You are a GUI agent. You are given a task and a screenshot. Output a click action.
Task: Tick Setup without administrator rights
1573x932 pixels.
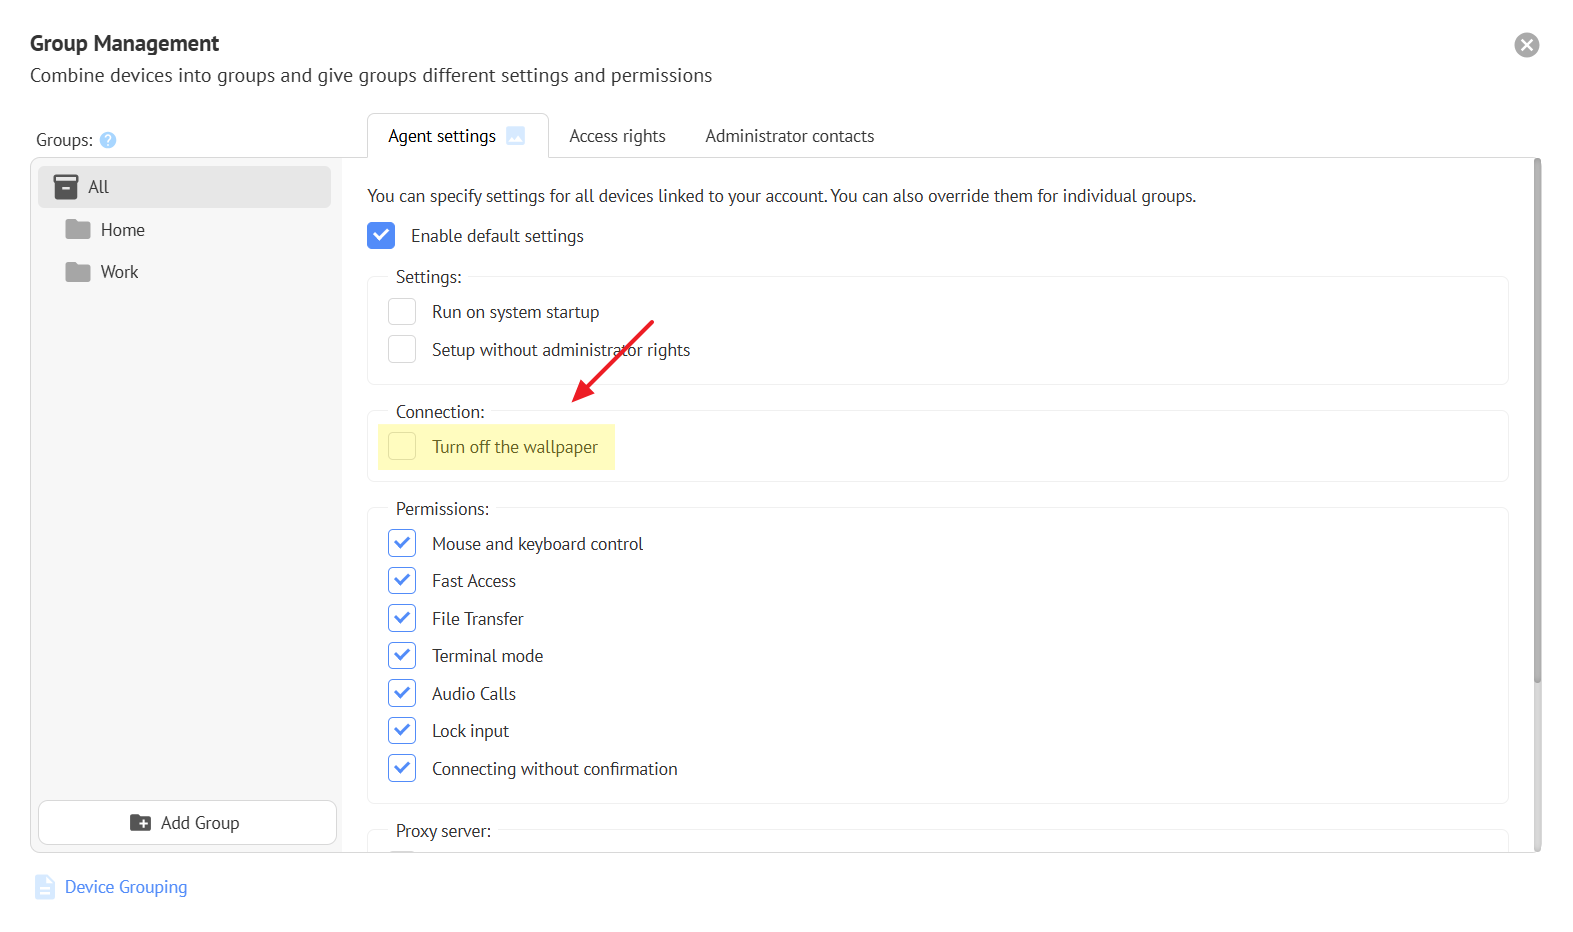(x=402, y=350)
